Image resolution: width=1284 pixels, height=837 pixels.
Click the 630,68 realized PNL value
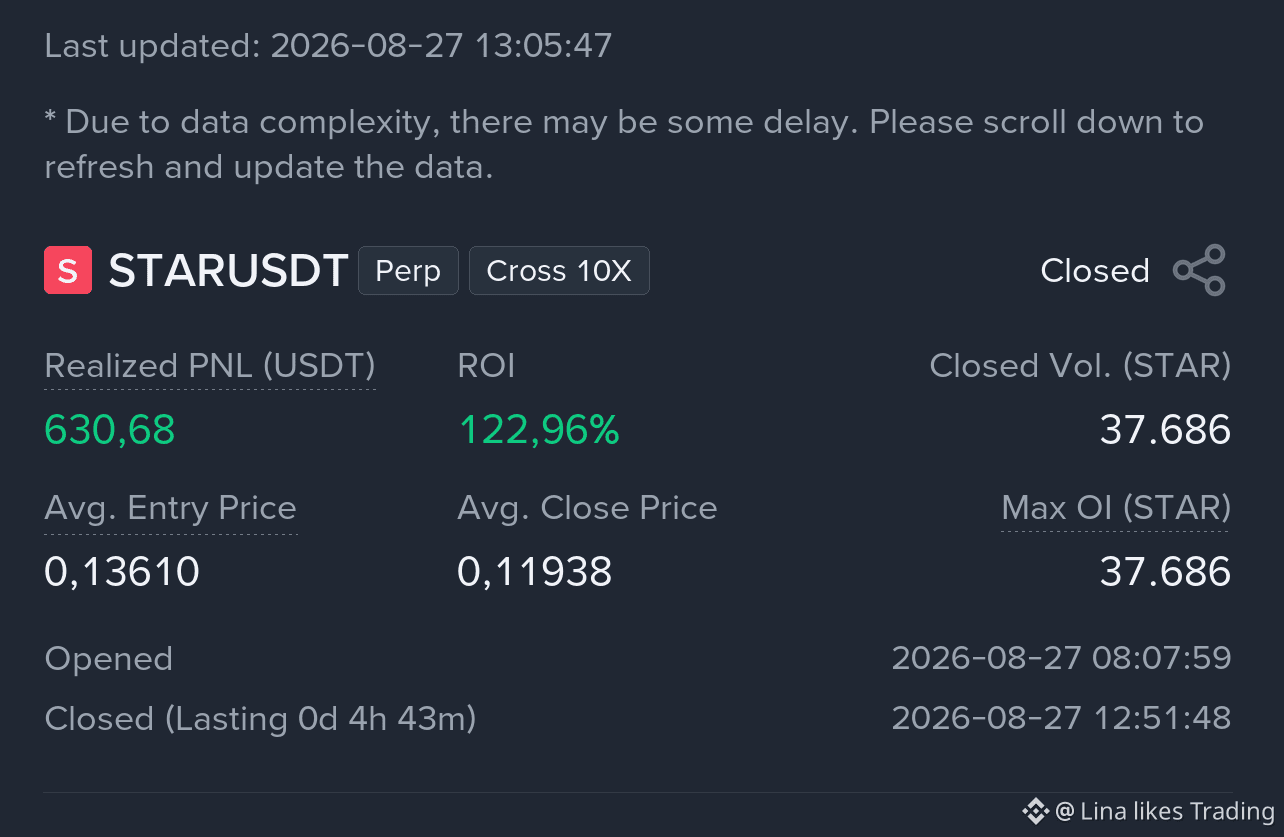tap(110, 430)
